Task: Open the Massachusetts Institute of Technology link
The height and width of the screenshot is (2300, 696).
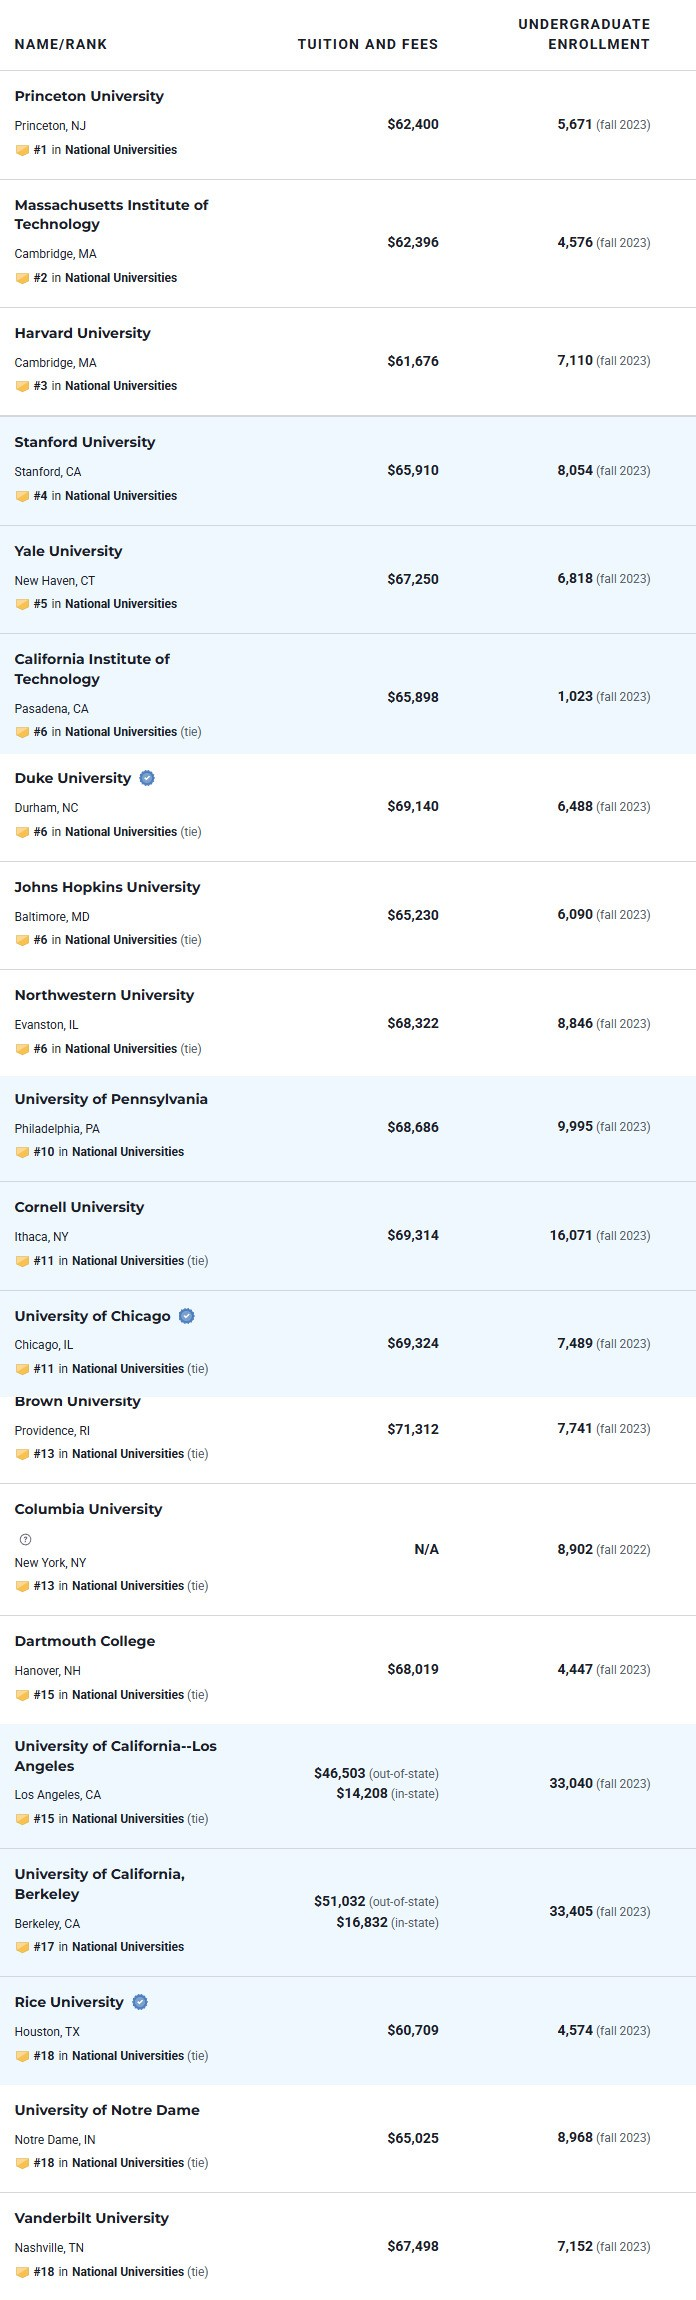Action: (111, 214)
